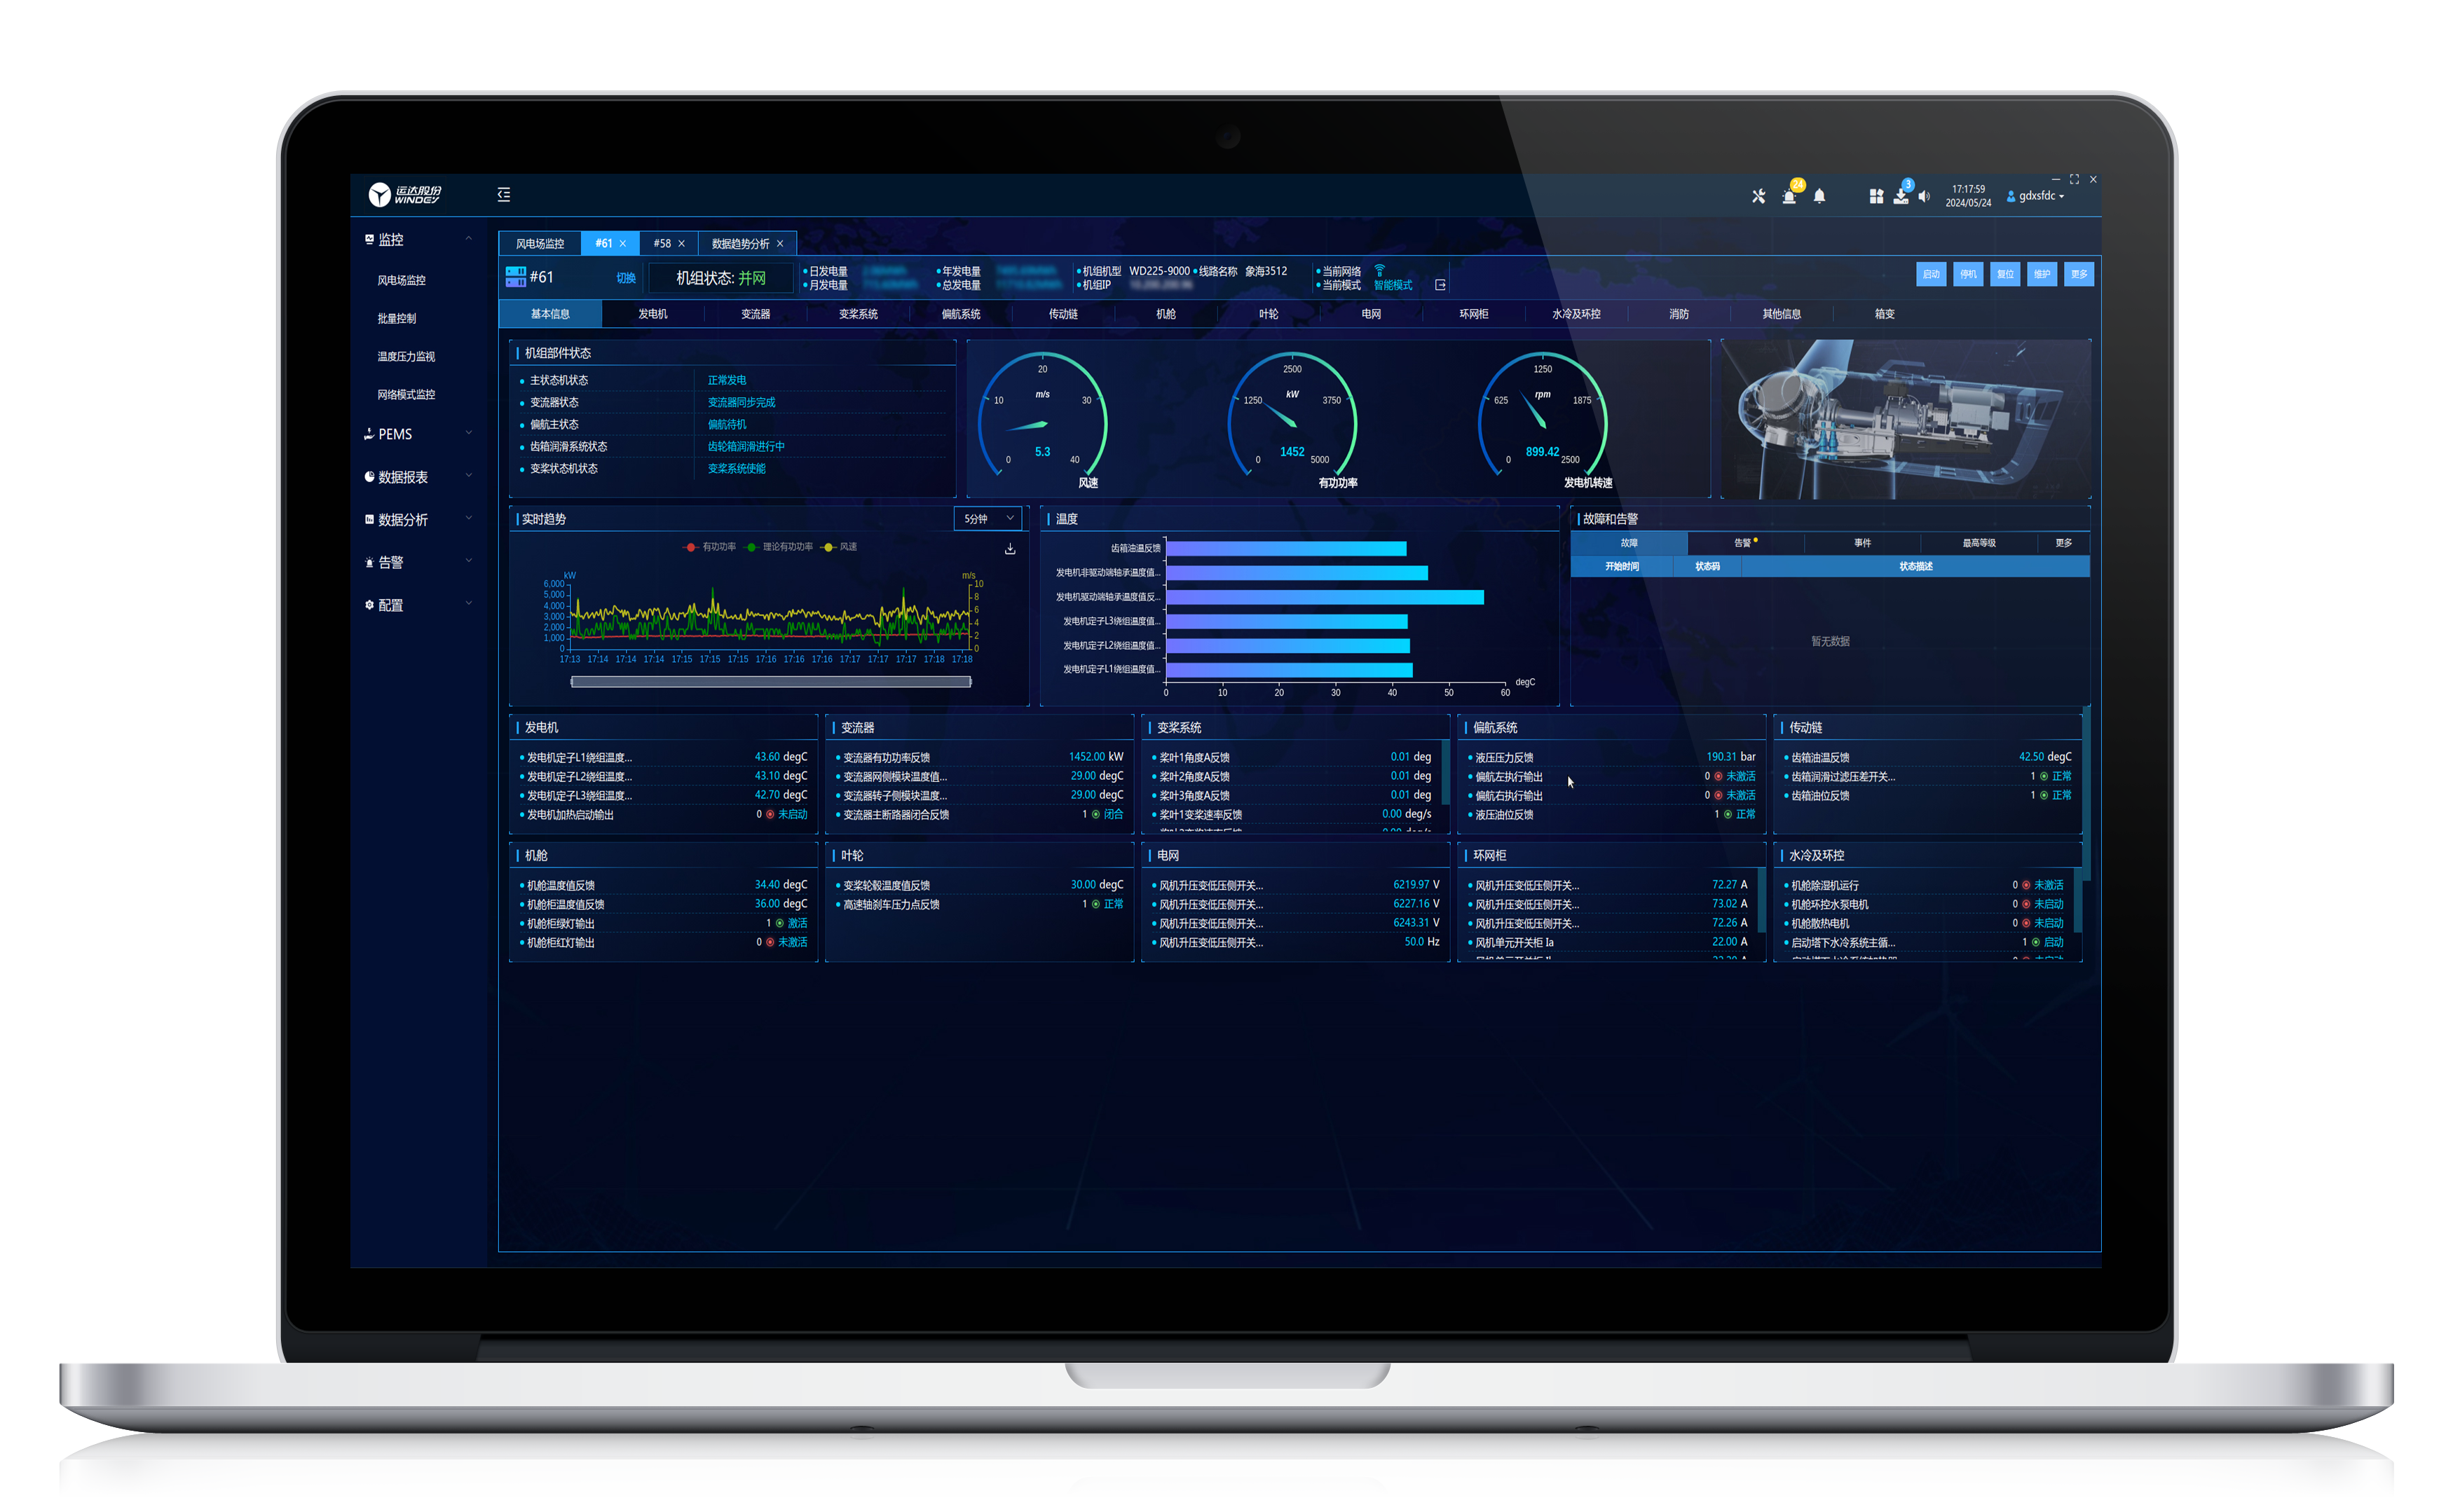2453x1512 pixels.
Task: Toggle 风速 series in trend legend
Action: click(839, 547)
